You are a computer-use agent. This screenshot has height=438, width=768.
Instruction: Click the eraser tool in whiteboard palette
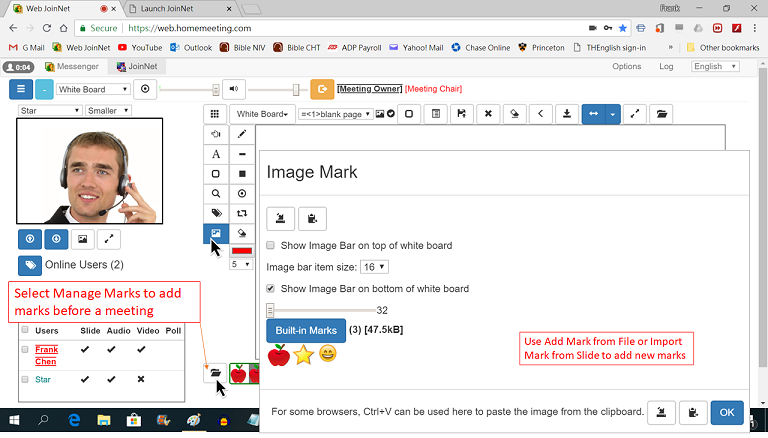point(242,233)
